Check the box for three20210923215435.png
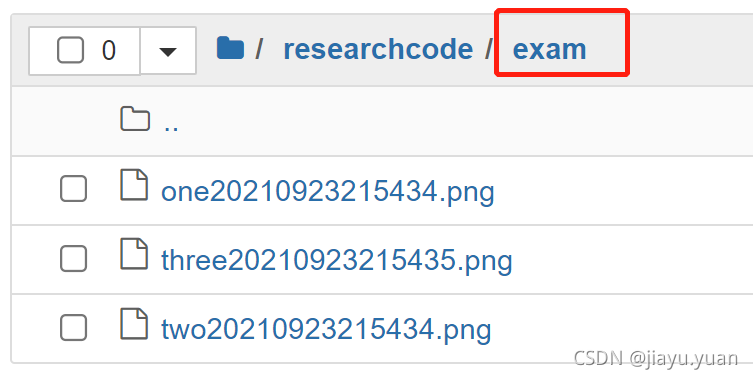Screen dimensions: 753x379 click(73, 258)
